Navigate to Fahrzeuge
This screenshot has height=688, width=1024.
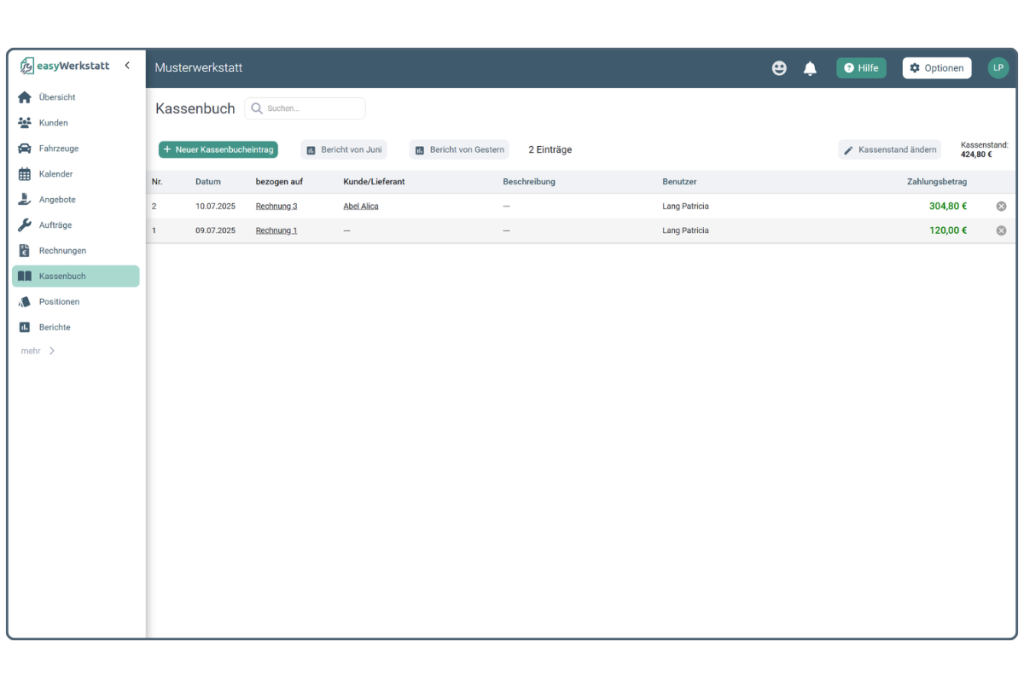[58, 148]
